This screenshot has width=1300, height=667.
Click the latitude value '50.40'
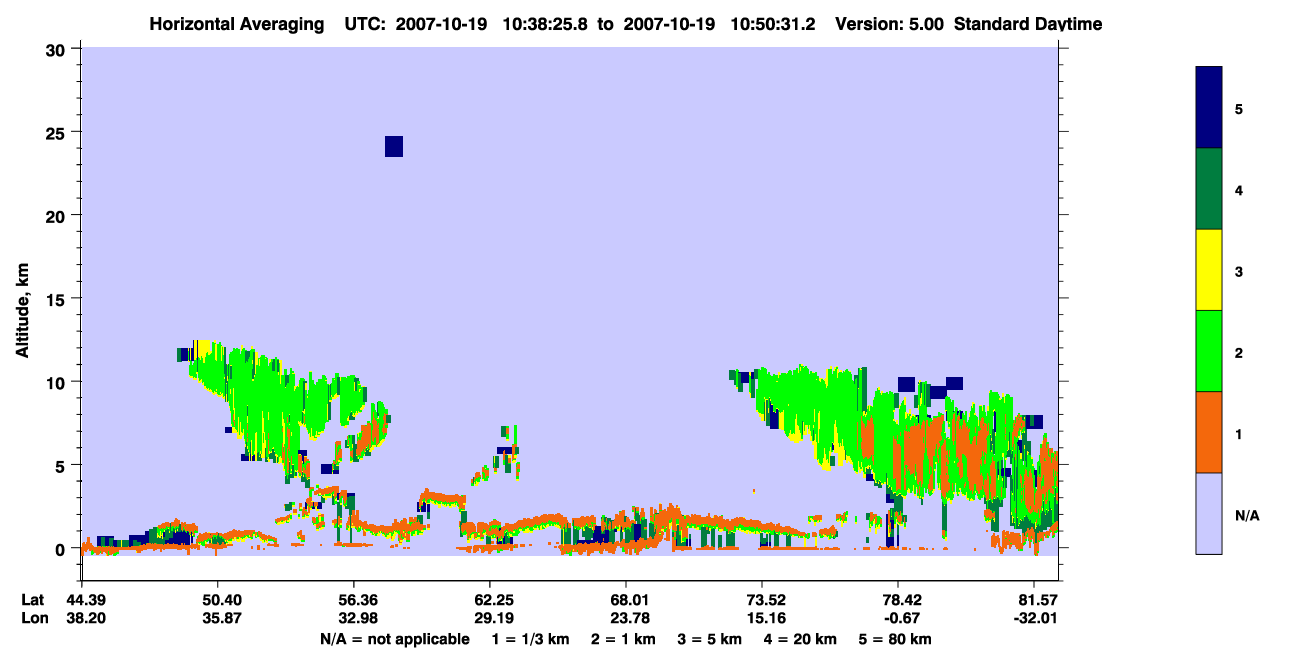(x=218, y=600)
